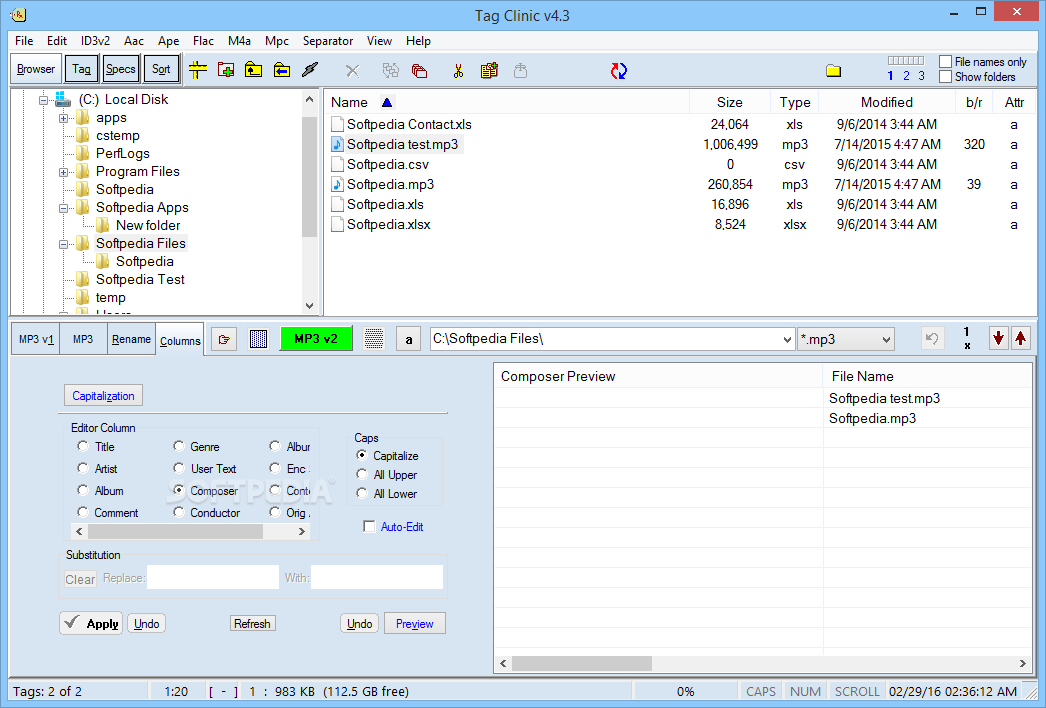
Task: Click the folder-up icon in the toolbar
Action: [x=253, y=70]
